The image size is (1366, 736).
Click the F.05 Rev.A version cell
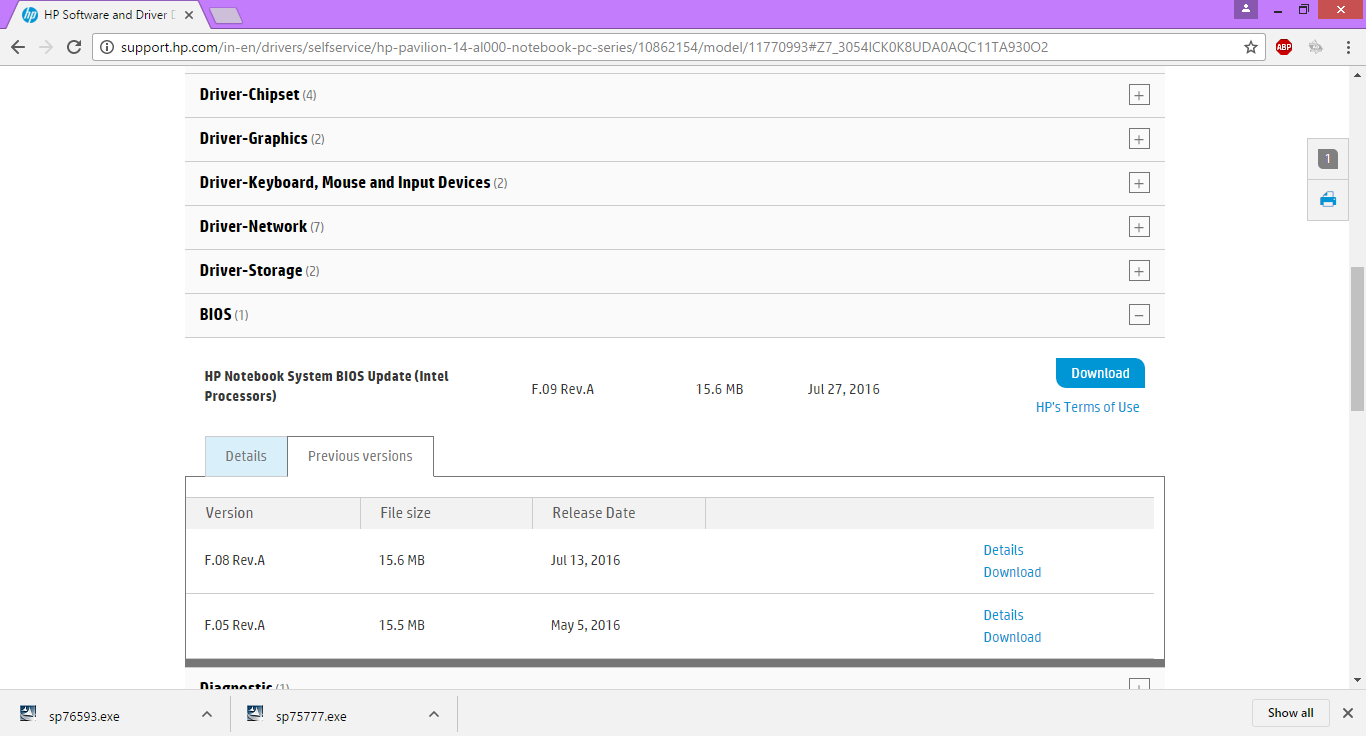pos(234,626)
